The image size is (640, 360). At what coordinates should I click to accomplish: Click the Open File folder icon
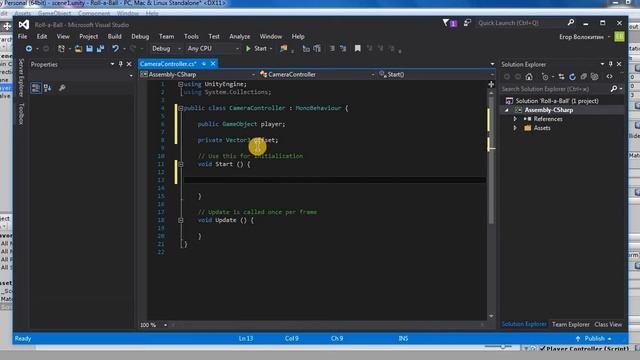click(x=78, y=49)
